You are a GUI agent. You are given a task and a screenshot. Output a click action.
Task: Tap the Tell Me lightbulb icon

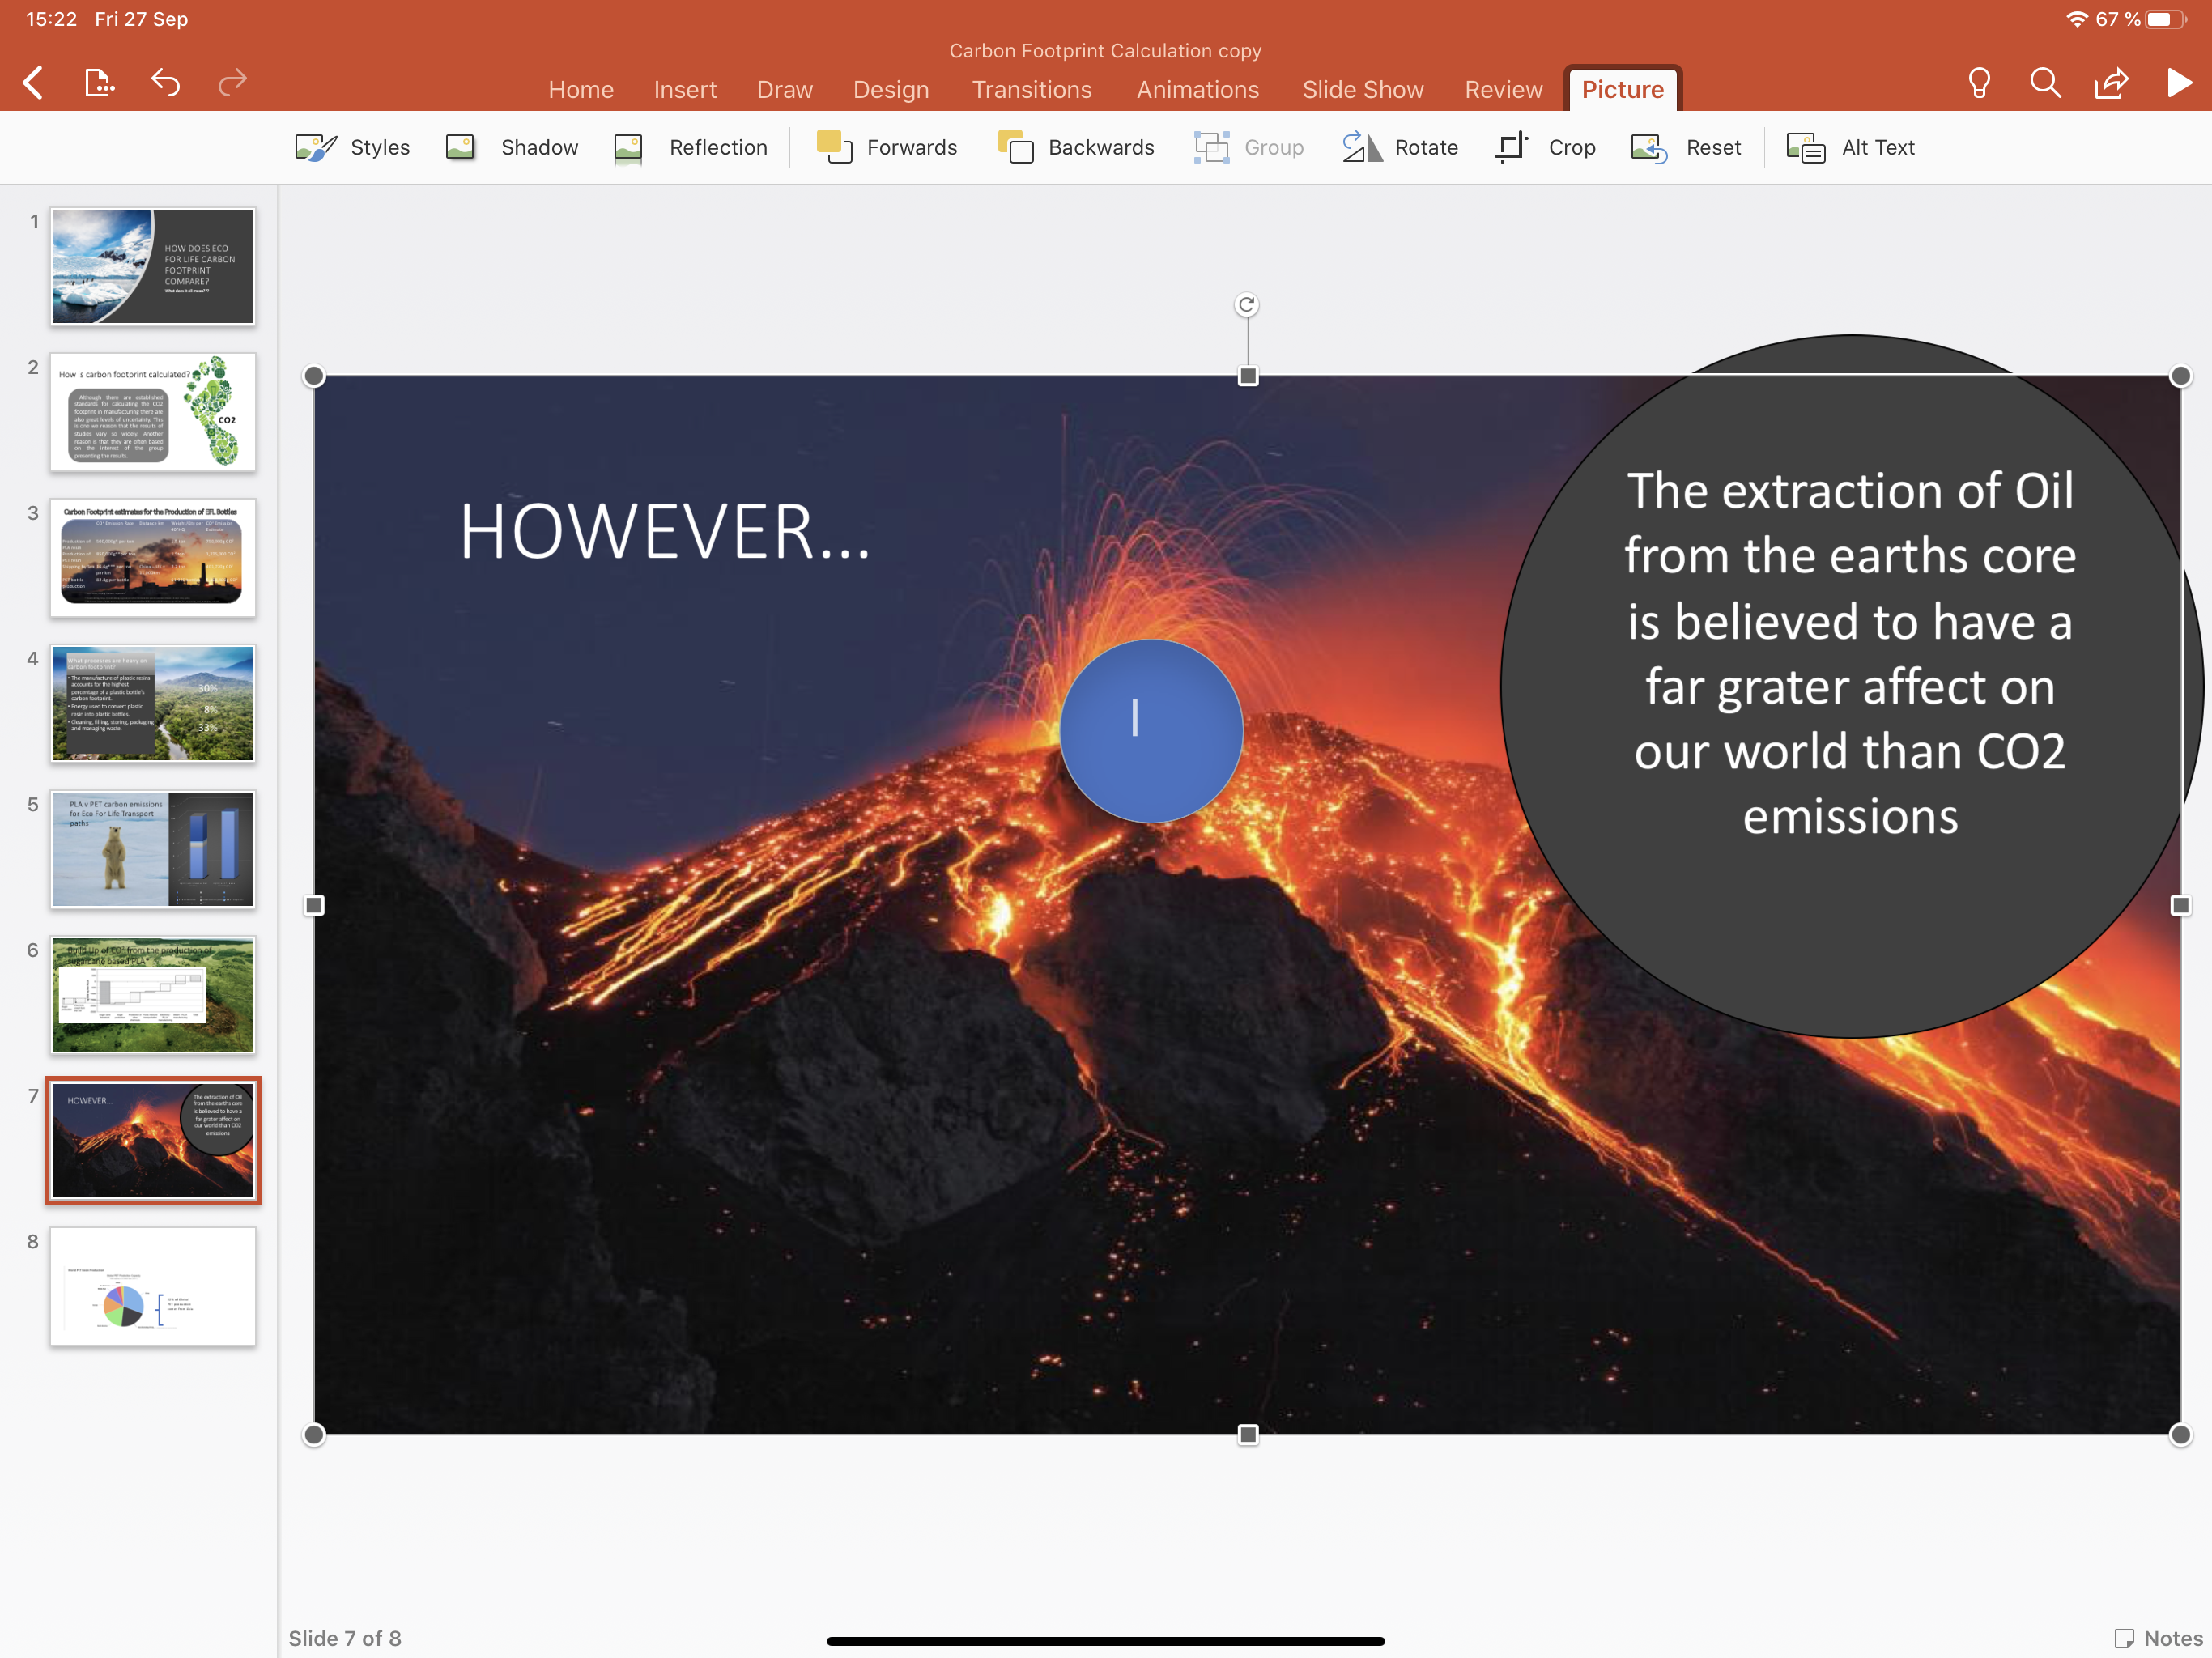1978,83
